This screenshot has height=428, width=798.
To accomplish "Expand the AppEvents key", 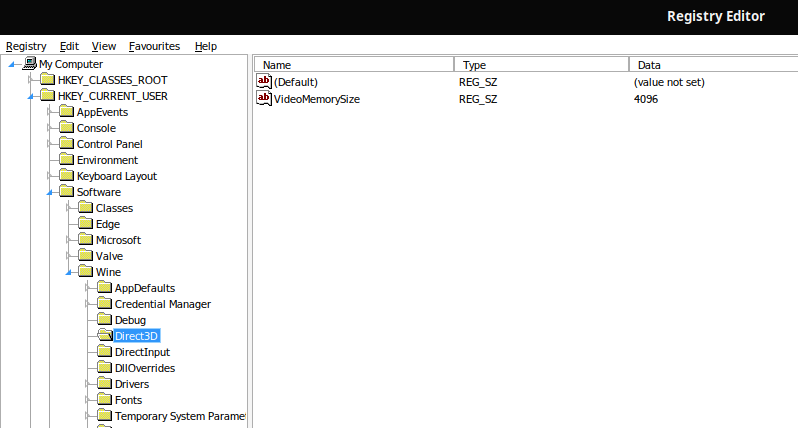I will pyautogui.click(x=49, y=112).
